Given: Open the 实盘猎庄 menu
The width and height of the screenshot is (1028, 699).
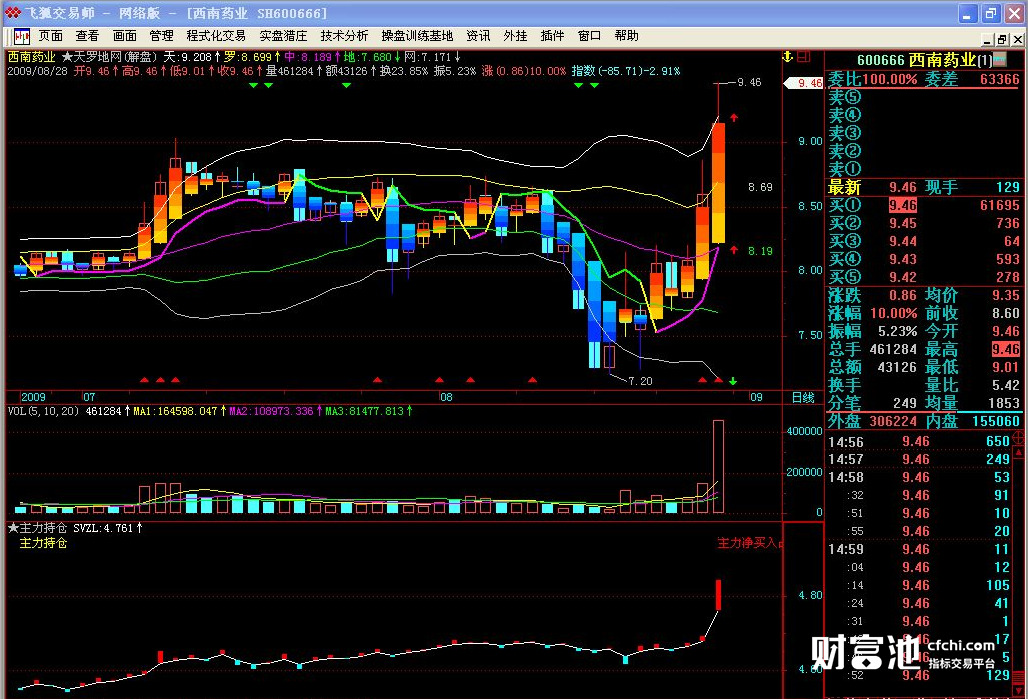Looking at the screenshot, I should coord(283,36).
